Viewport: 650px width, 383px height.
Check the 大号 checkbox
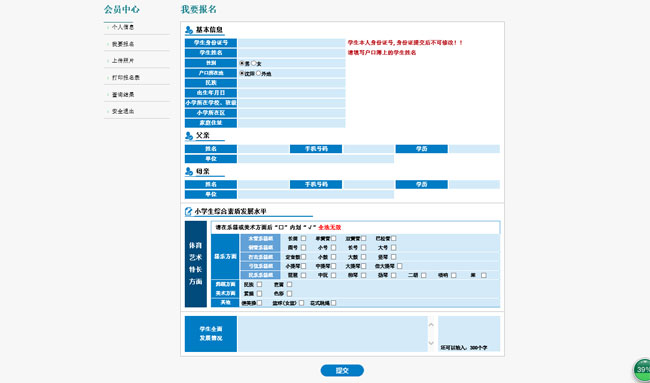pos(393,247)
